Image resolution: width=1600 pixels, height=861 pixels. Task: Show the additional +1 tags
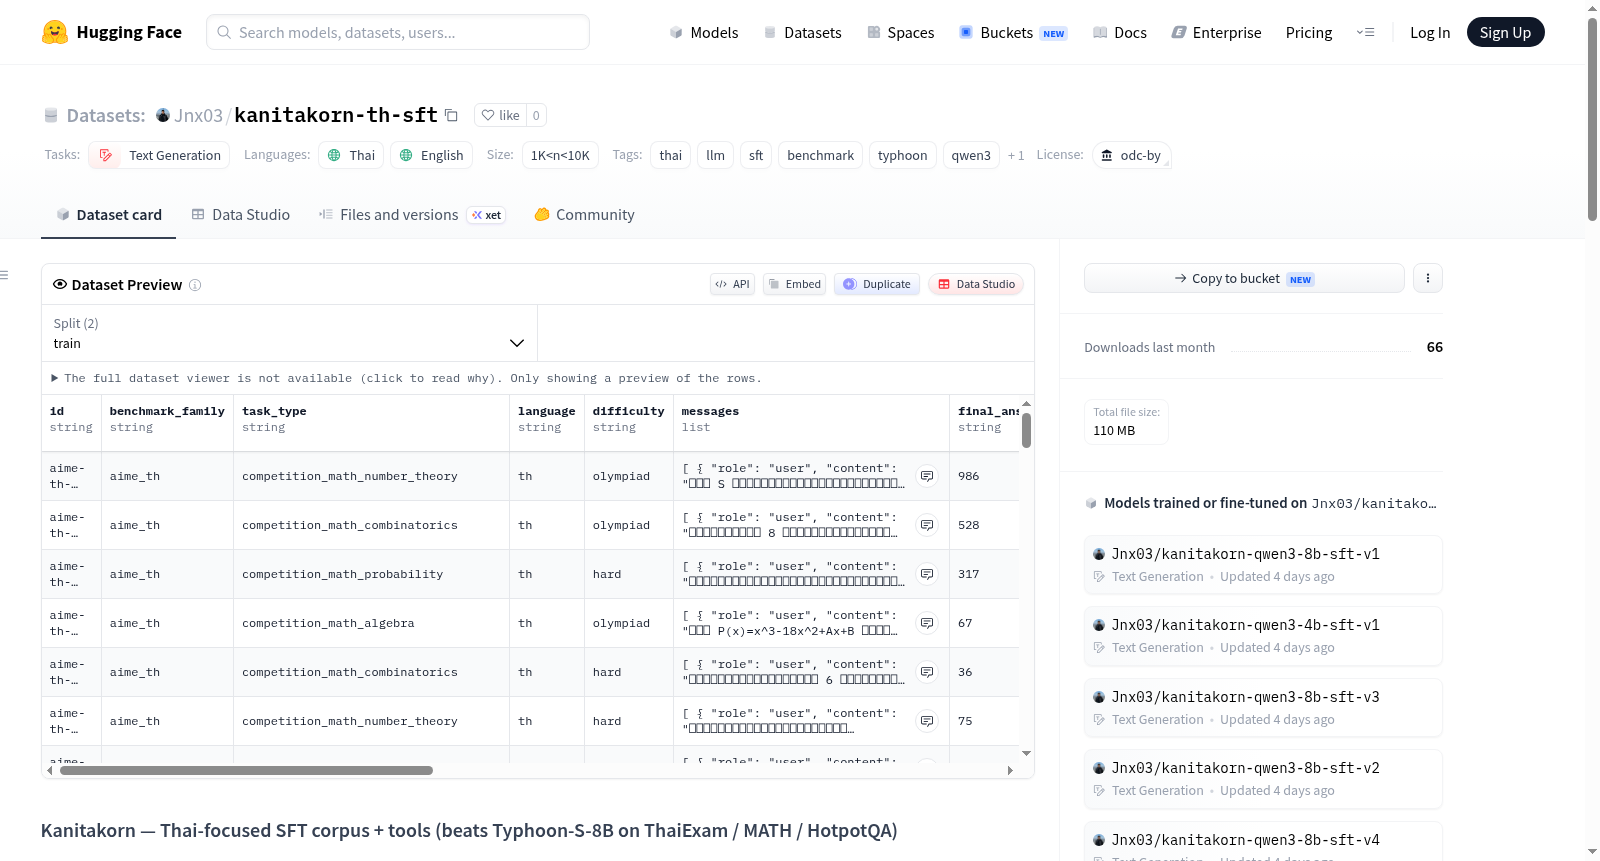tap(1016, 156)
